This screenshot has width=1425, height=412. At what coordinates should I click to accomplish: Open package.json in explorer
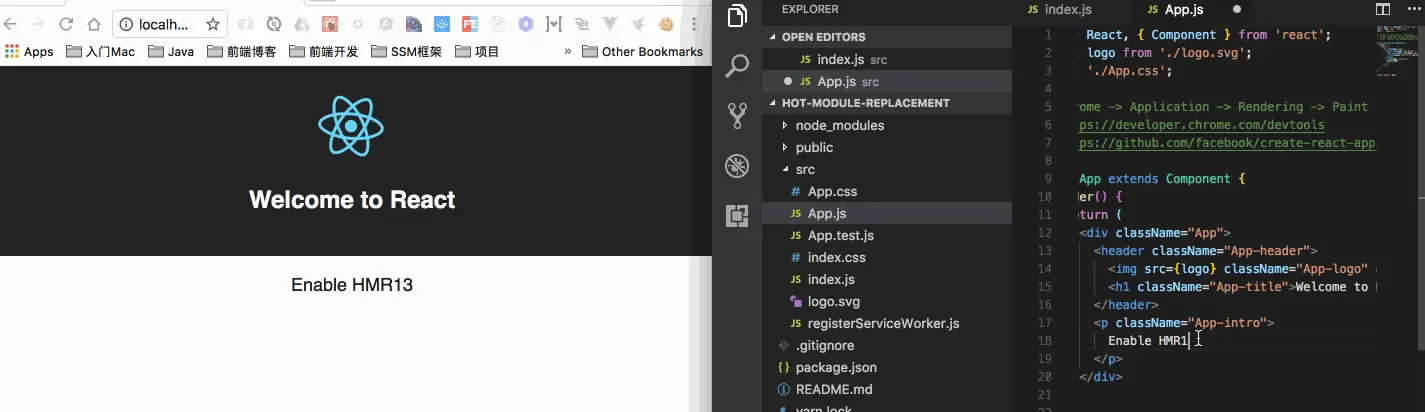pos(887,367)
